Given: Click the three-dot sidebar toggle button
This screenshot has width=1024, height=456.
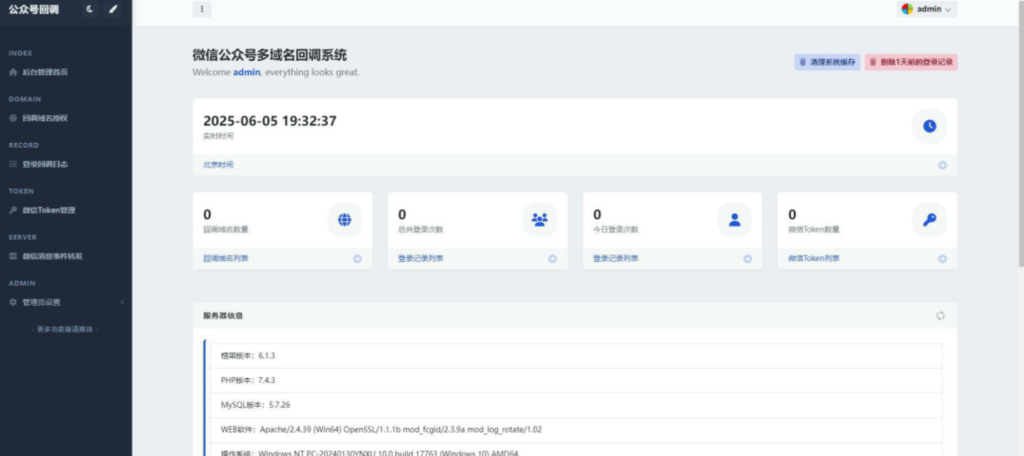Looking at the screenshot, I should [x=202, y=9].
